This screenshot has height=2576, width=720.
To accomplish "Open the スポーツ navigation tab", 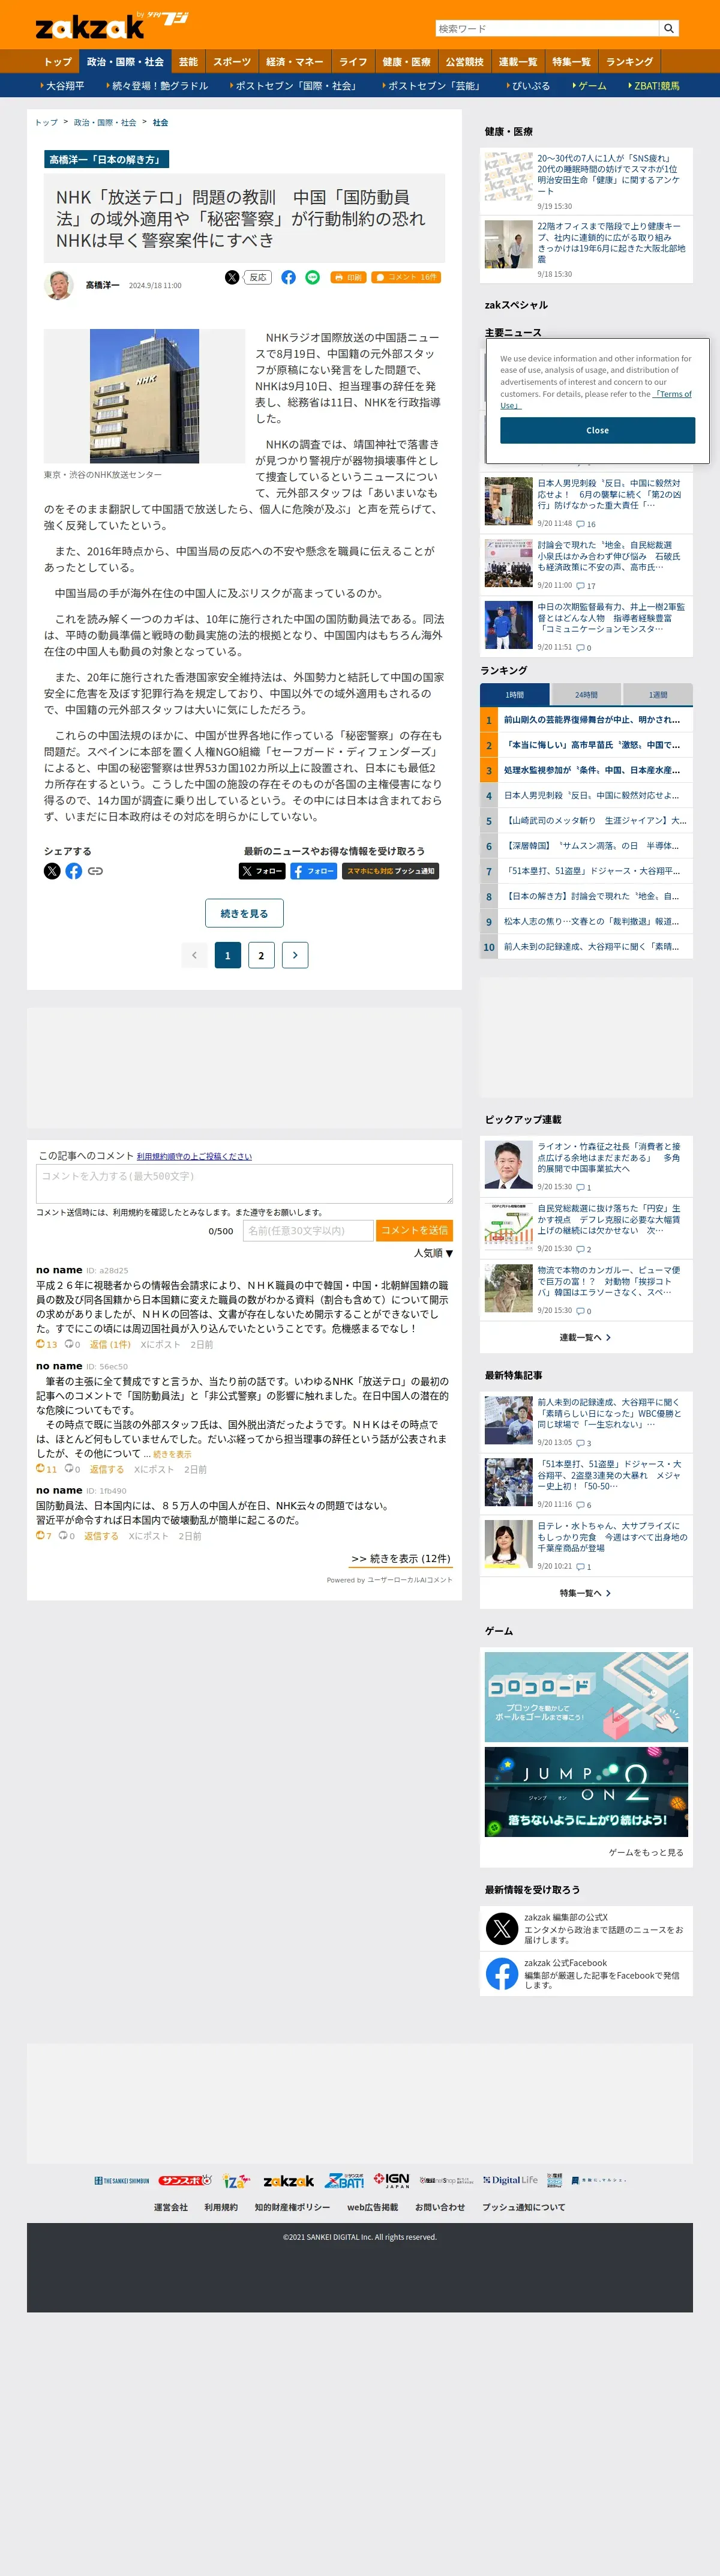I will tap(232, 62).
